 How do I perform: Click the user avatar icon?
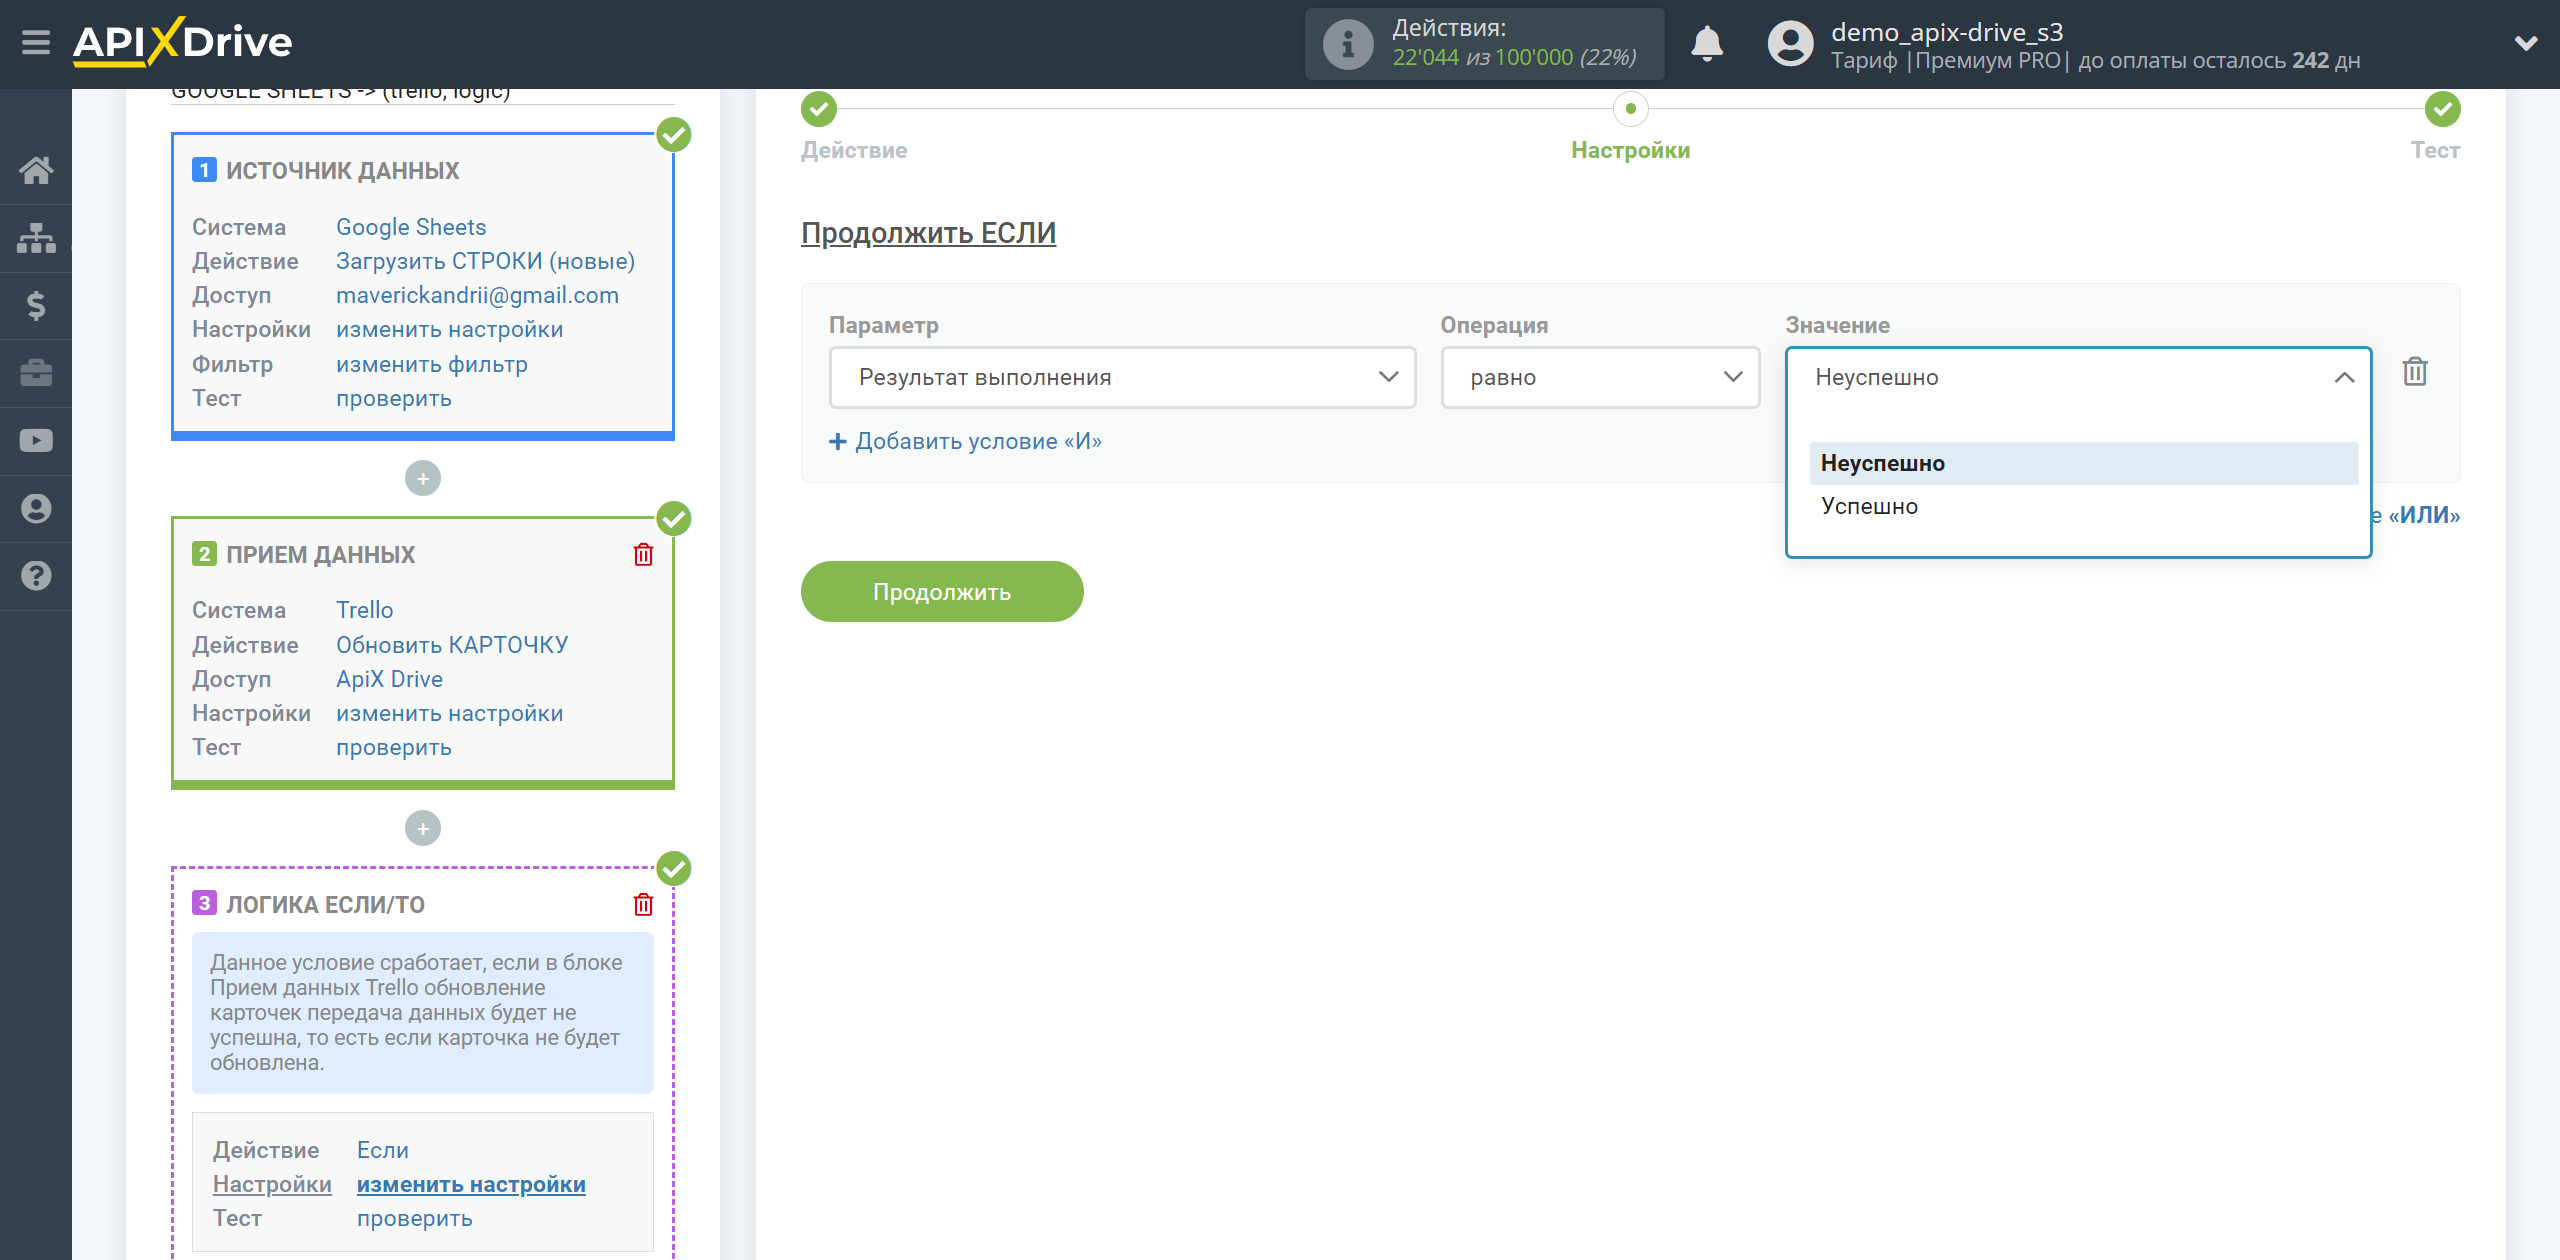coord(1790,44)
